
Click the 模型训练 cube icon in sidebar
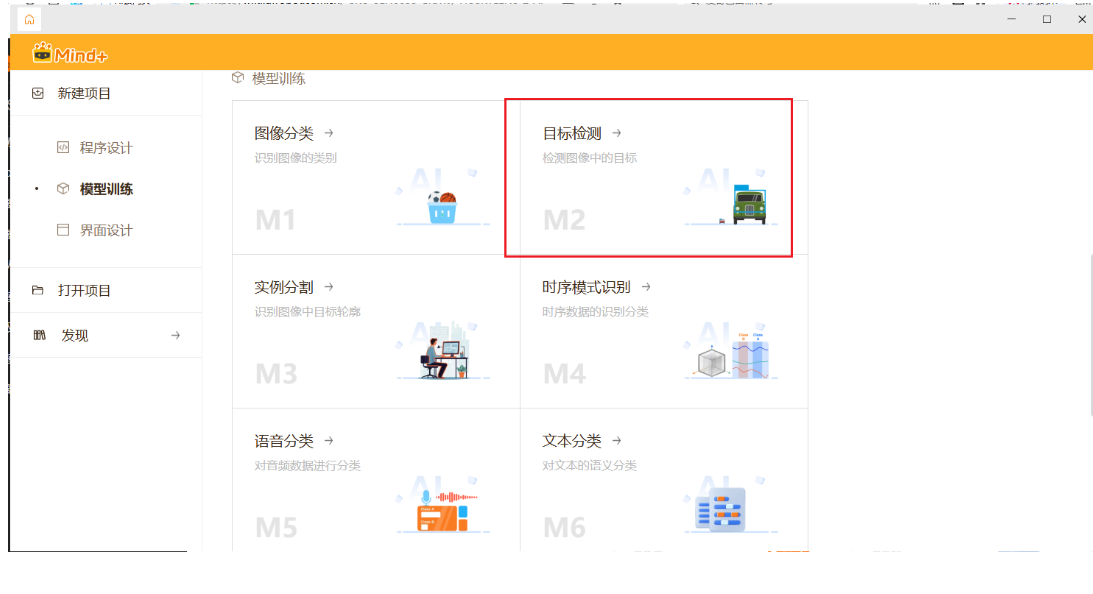click(63, 189)
